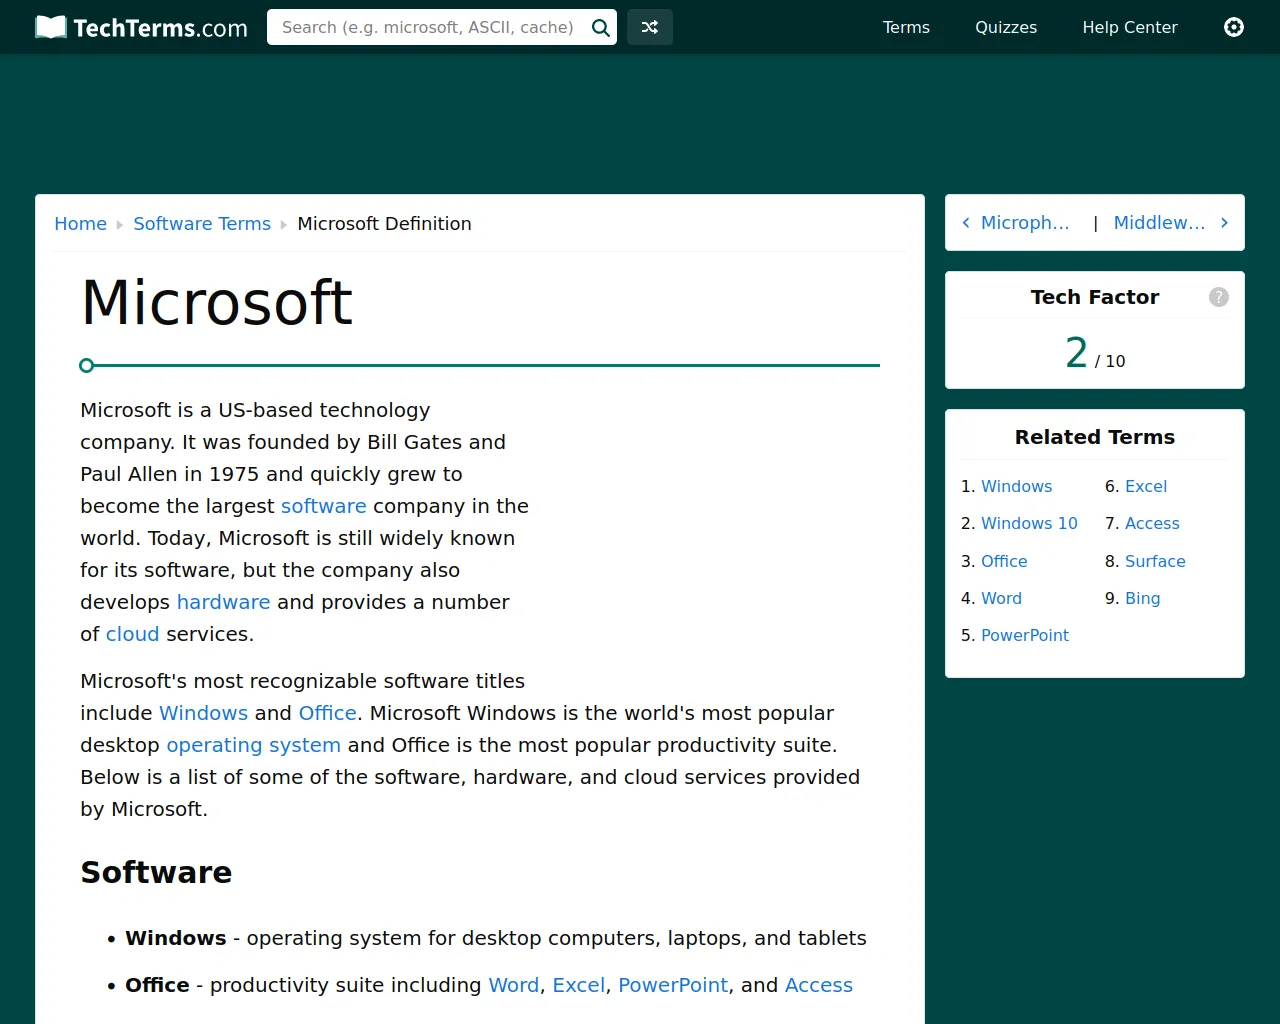Open PowerPoint from Related Terms list

[1025, 635]
